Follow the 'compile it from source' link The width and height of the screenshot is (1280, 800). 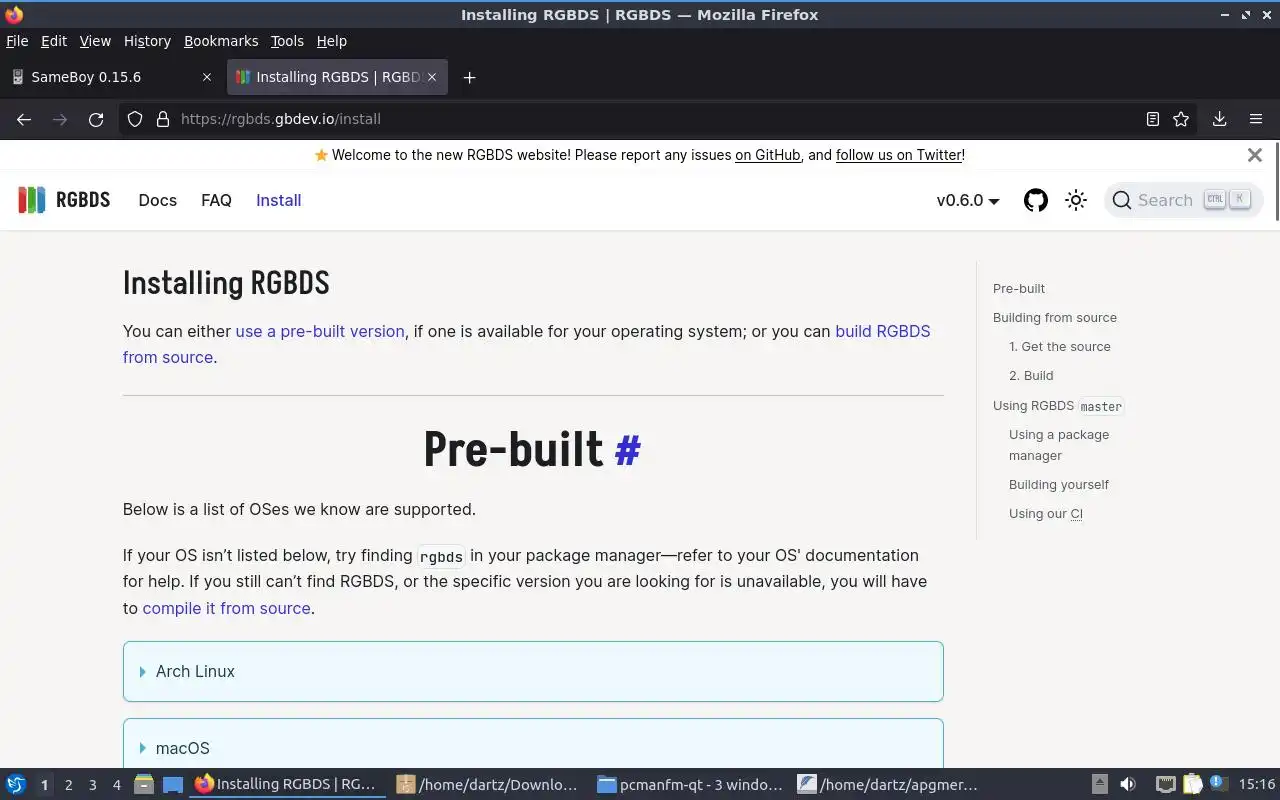pyautogui.click(x=226, y=608)
